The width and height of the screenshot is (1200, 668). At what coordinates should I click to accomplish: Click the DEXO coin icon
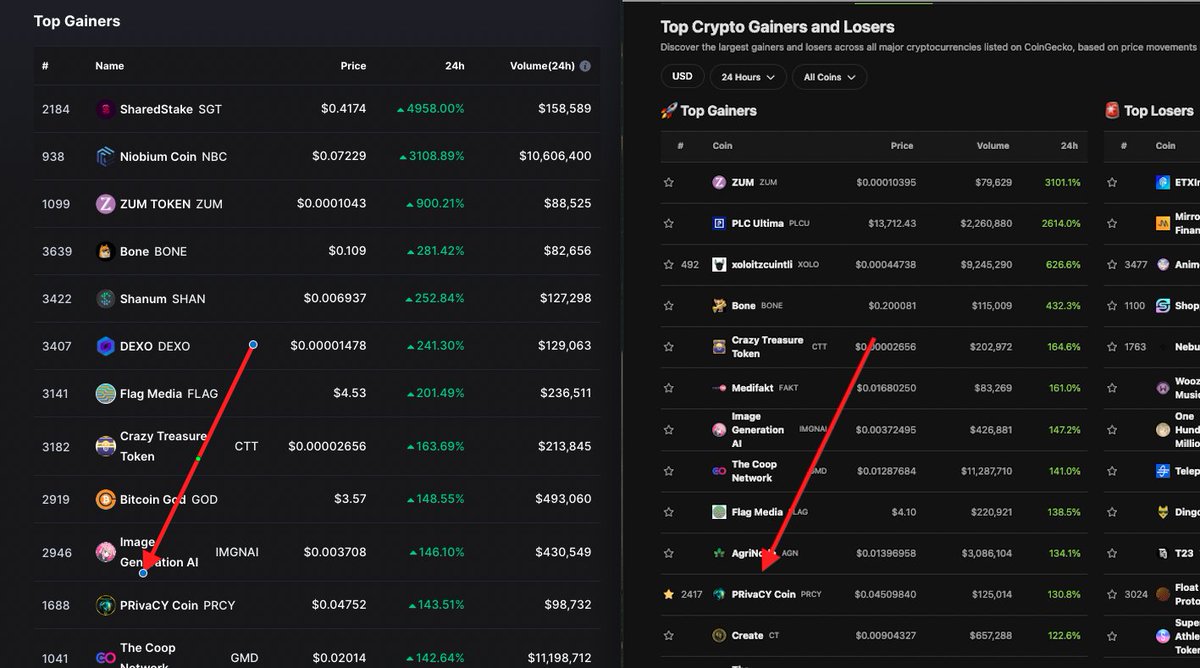point(105,346)
